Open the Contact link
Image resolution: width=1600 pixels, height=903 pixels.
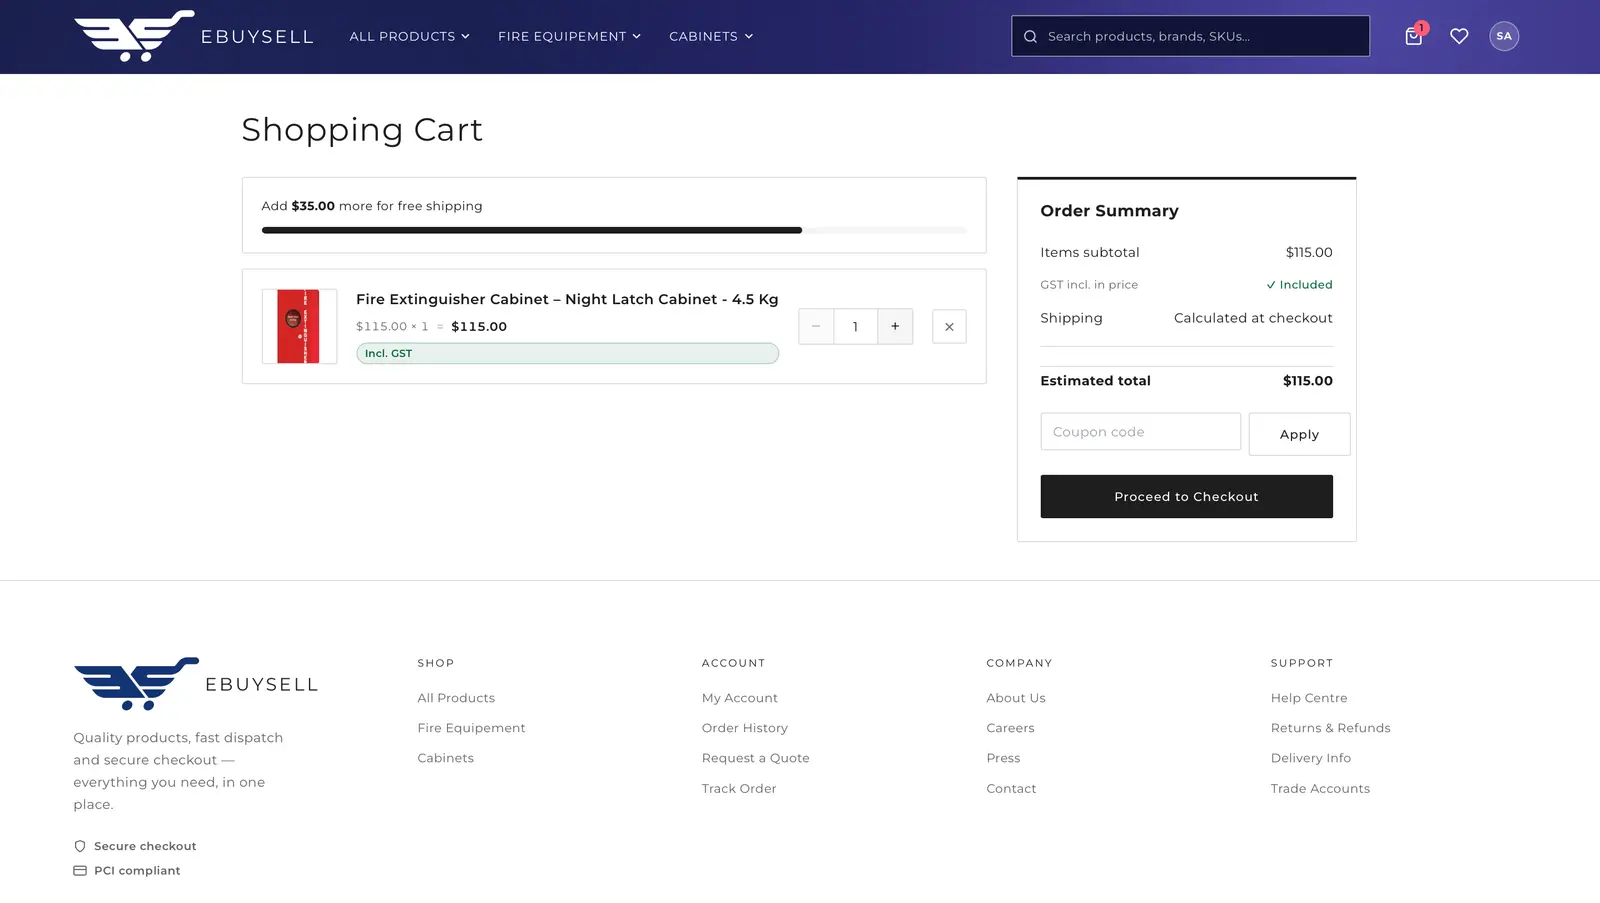[x=1011, y=789]
